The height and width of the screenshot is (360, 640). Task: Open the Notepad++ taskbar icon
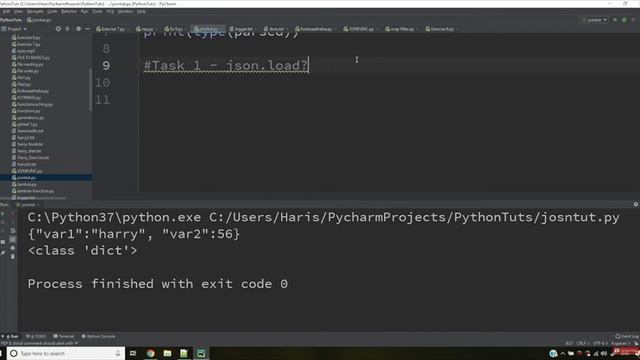pyautogui.click(x=184, y=353)
